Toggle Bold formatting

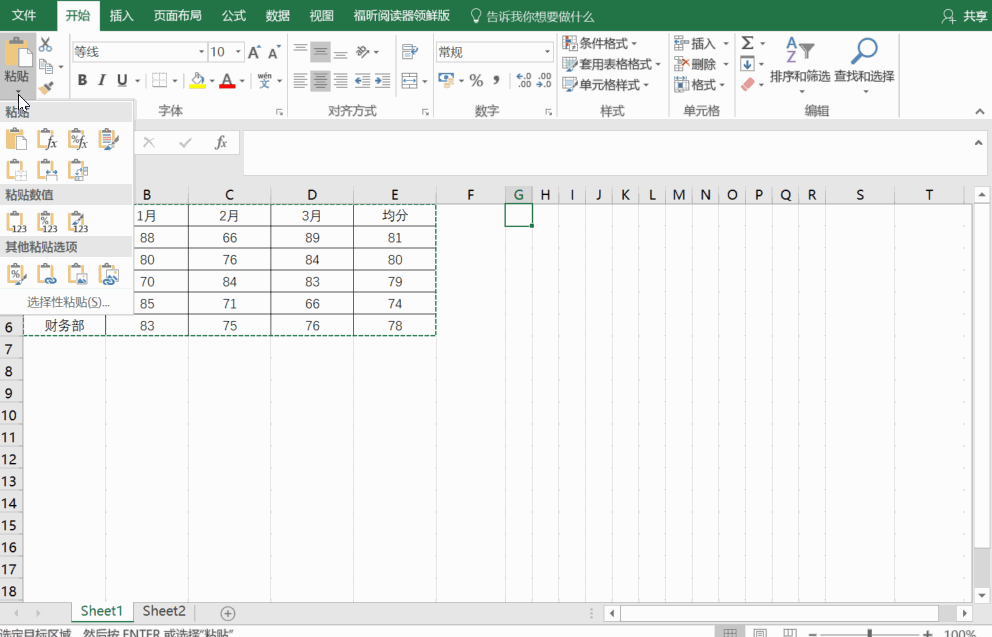(82, 81)
